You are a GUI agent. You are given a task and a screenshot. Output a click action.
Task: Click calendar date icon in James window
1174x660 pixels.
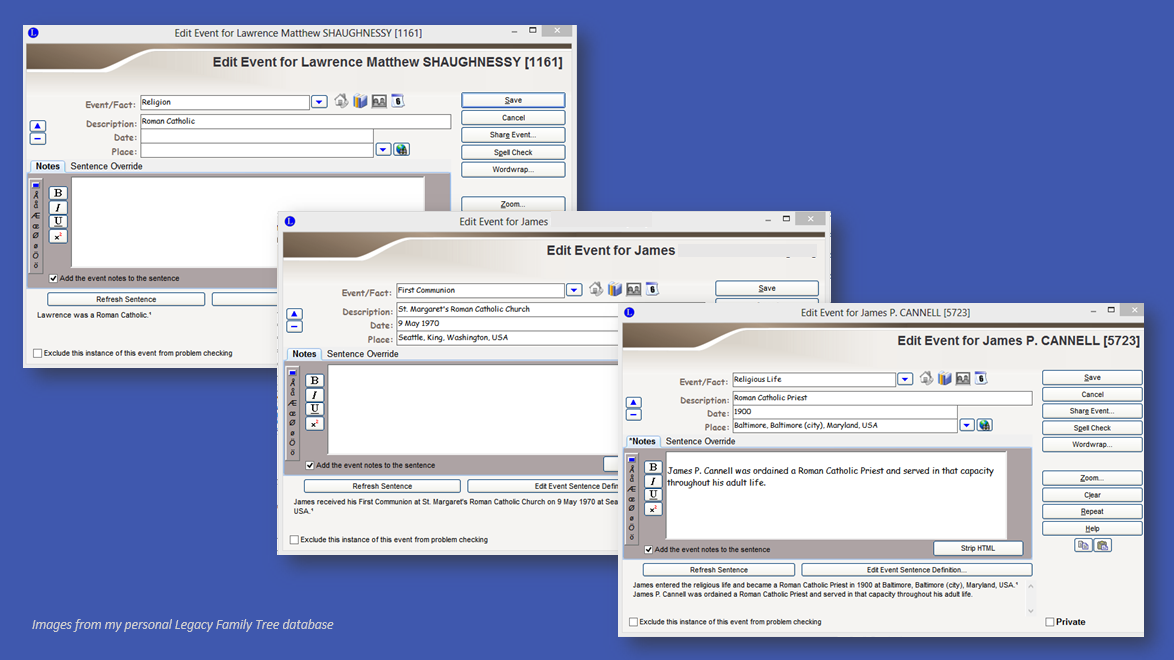(652, 288)
